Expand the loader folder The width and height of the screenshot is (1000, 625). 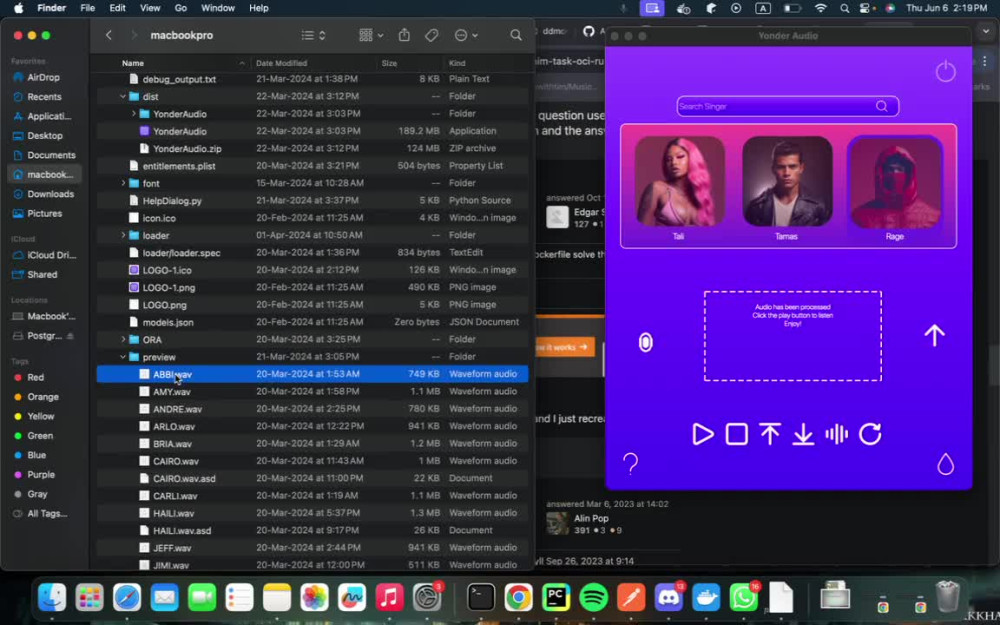(x=123, y=235)
